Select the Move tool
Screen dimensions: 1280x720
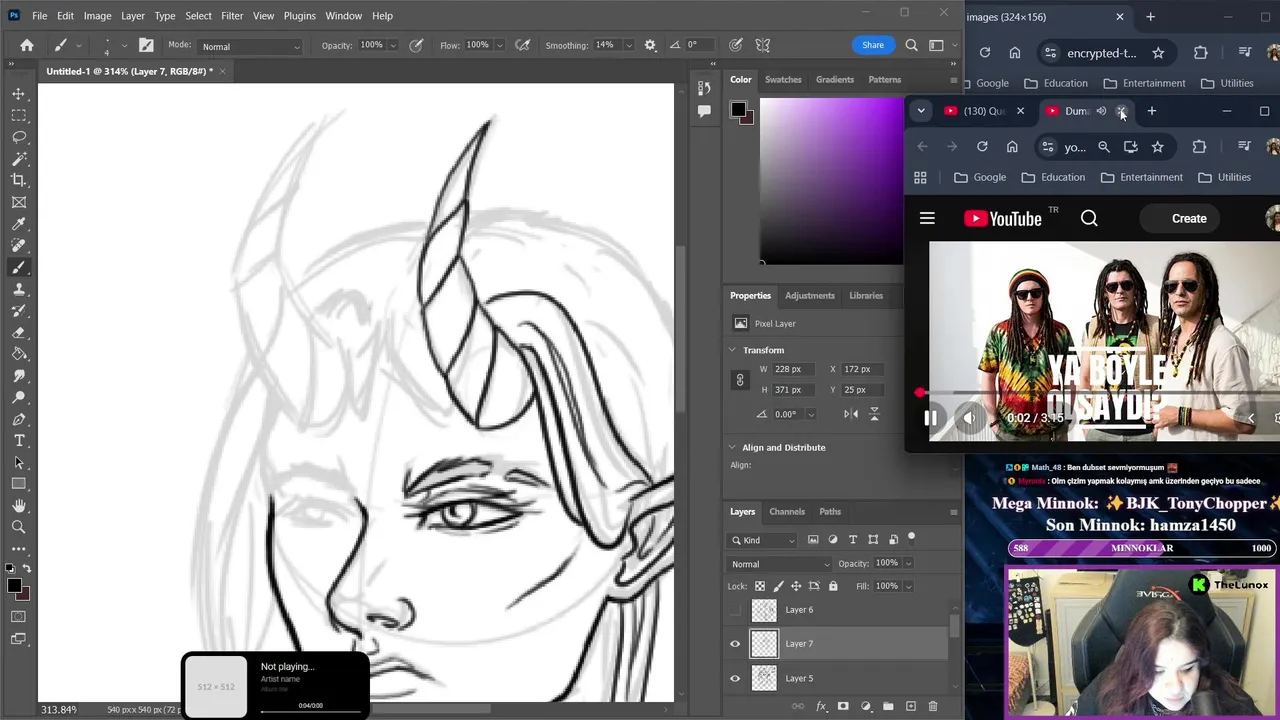19,93
